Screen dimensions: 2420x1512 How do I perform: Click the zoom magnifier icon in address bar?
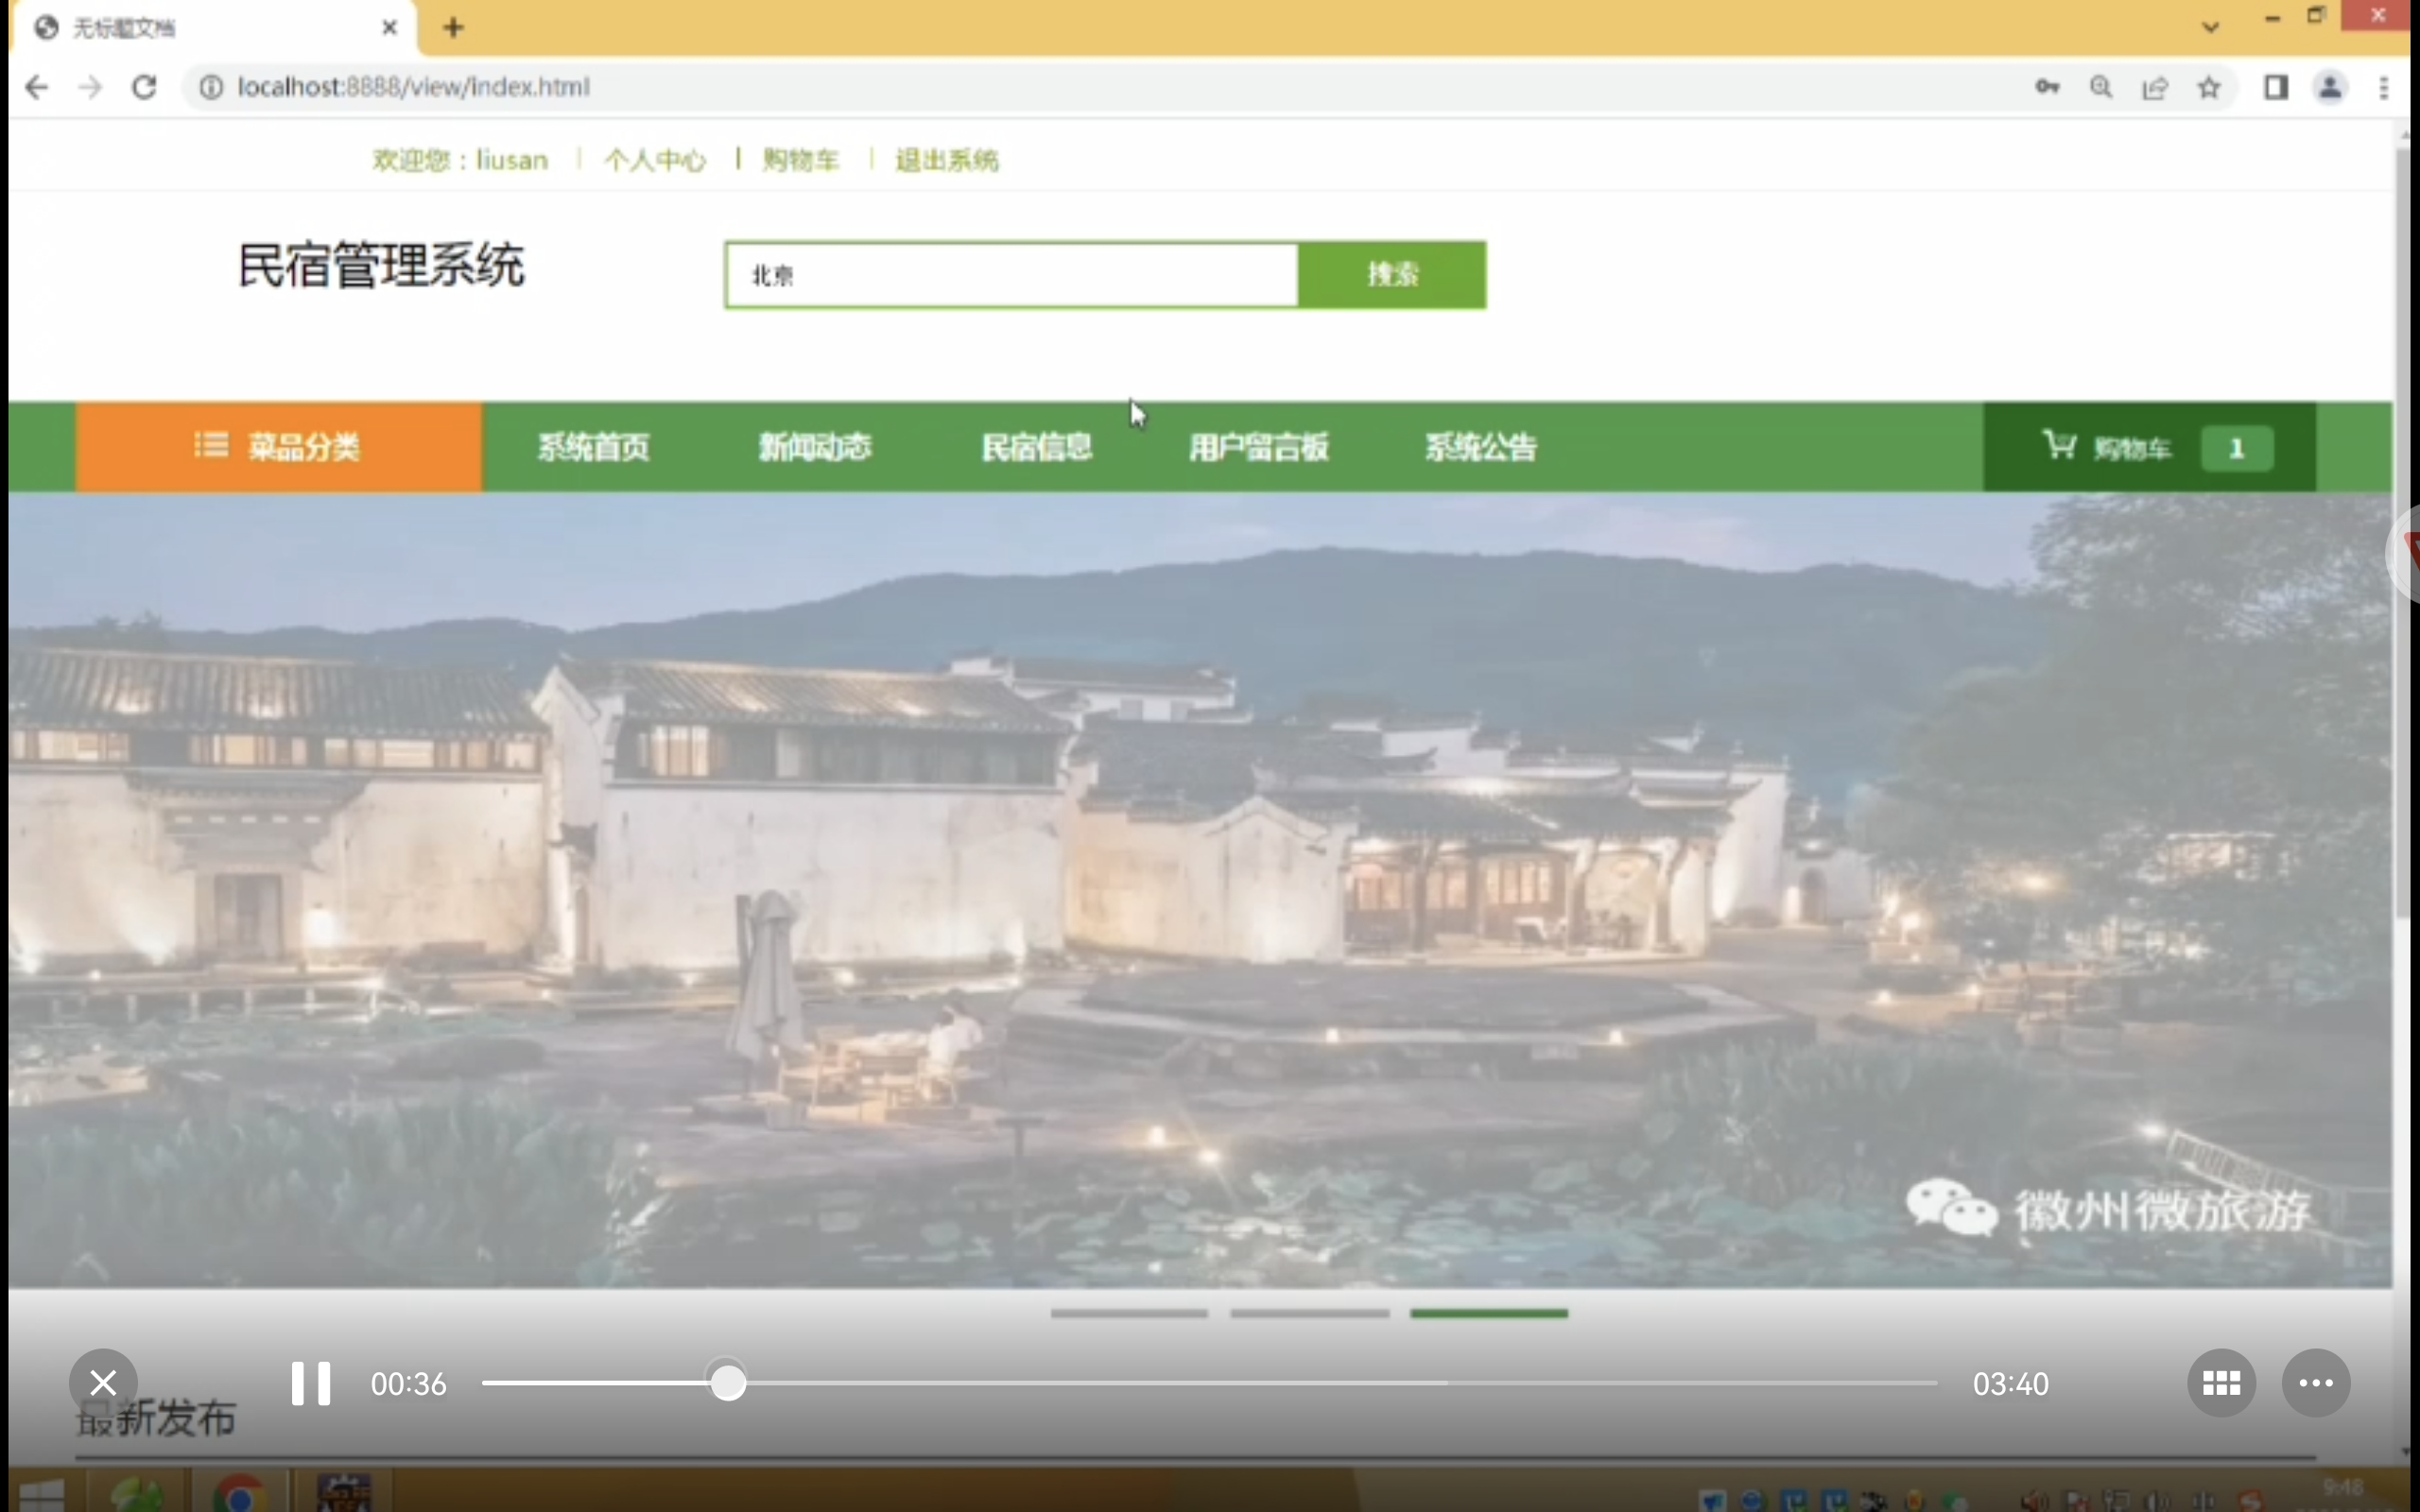[x=2101, y=87]
